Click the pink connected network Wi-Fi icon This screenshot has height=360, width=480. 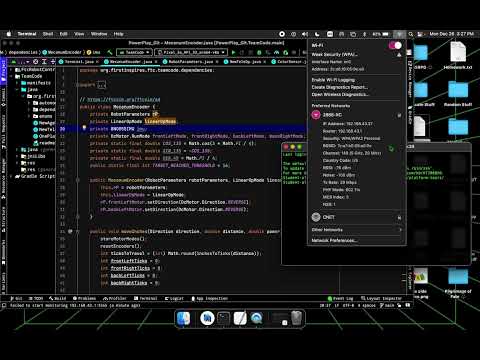(316, 115)
